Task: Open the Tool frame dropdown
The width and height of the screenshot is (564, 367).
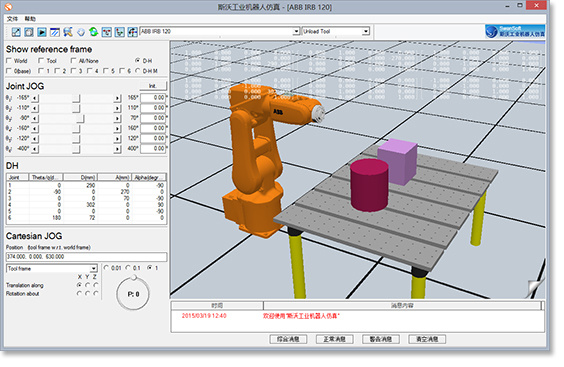Action: pyautogui.click(x=94, y=269)
